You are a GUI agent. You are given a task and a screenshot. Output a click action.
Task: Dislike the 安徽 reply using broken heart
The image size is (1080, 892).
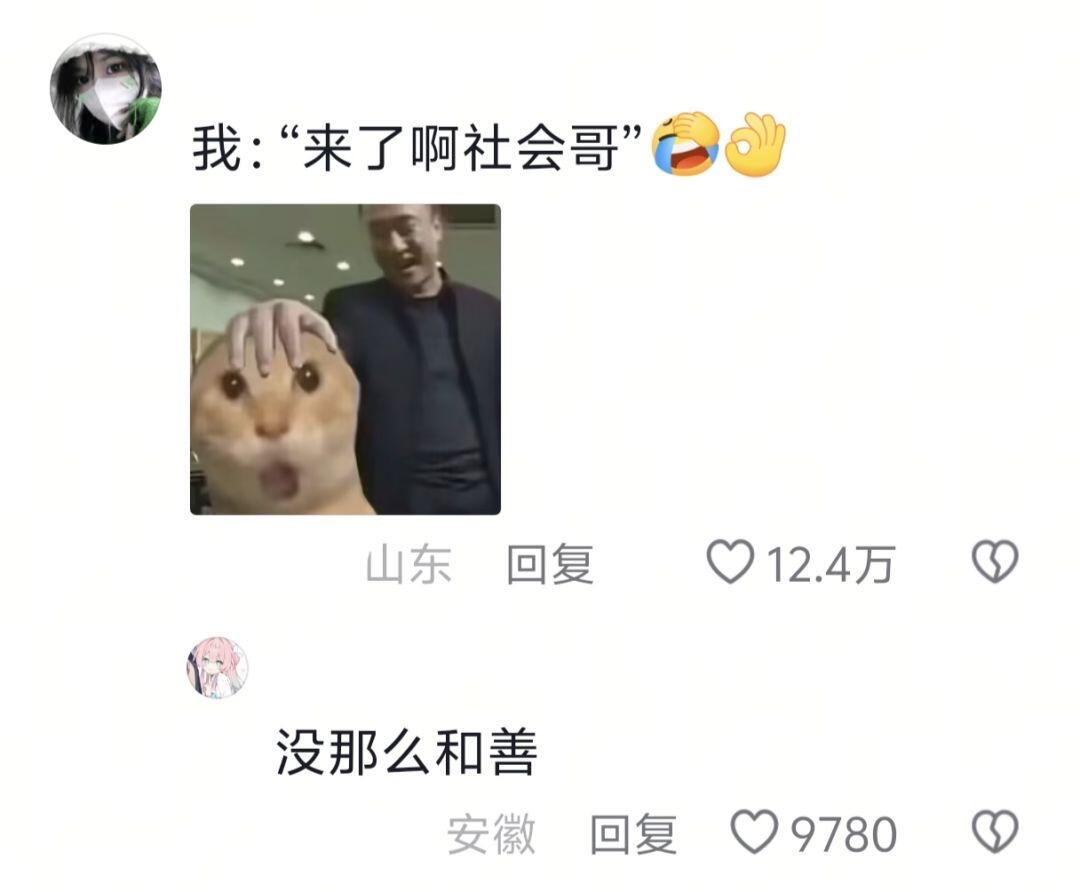click(x=995, y=831)
